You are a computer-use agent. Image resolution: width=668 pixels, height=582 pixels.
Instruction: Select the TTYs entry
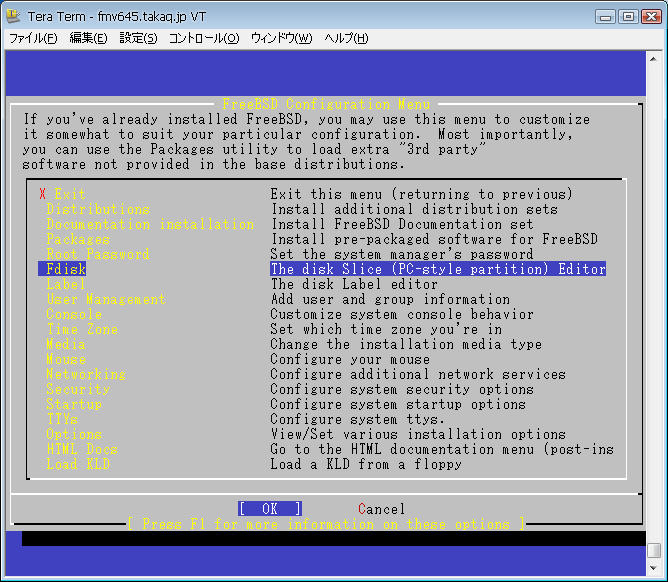(62, 419)
